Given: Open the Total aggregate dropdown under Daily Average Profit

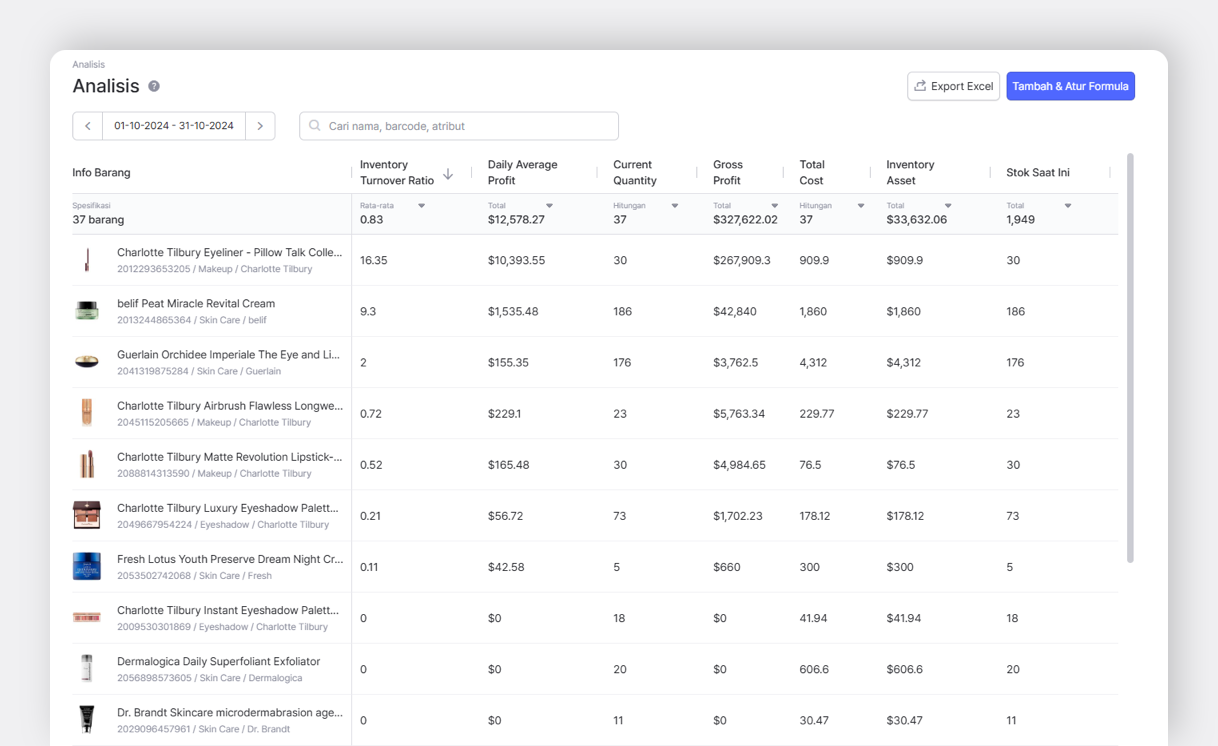Looking at the screenshot, I should pos(549,206).
